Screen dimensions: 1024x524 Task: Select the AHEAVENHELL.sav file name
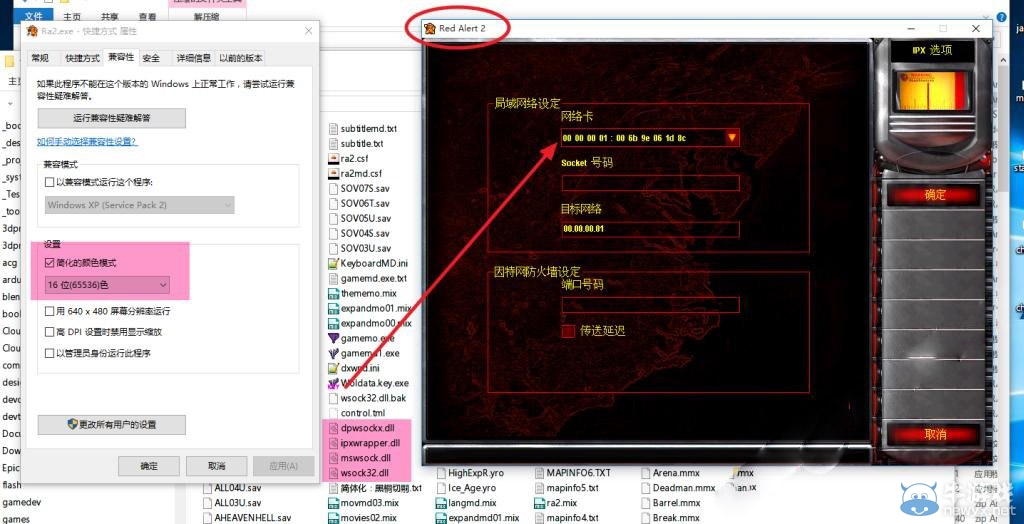253,518
